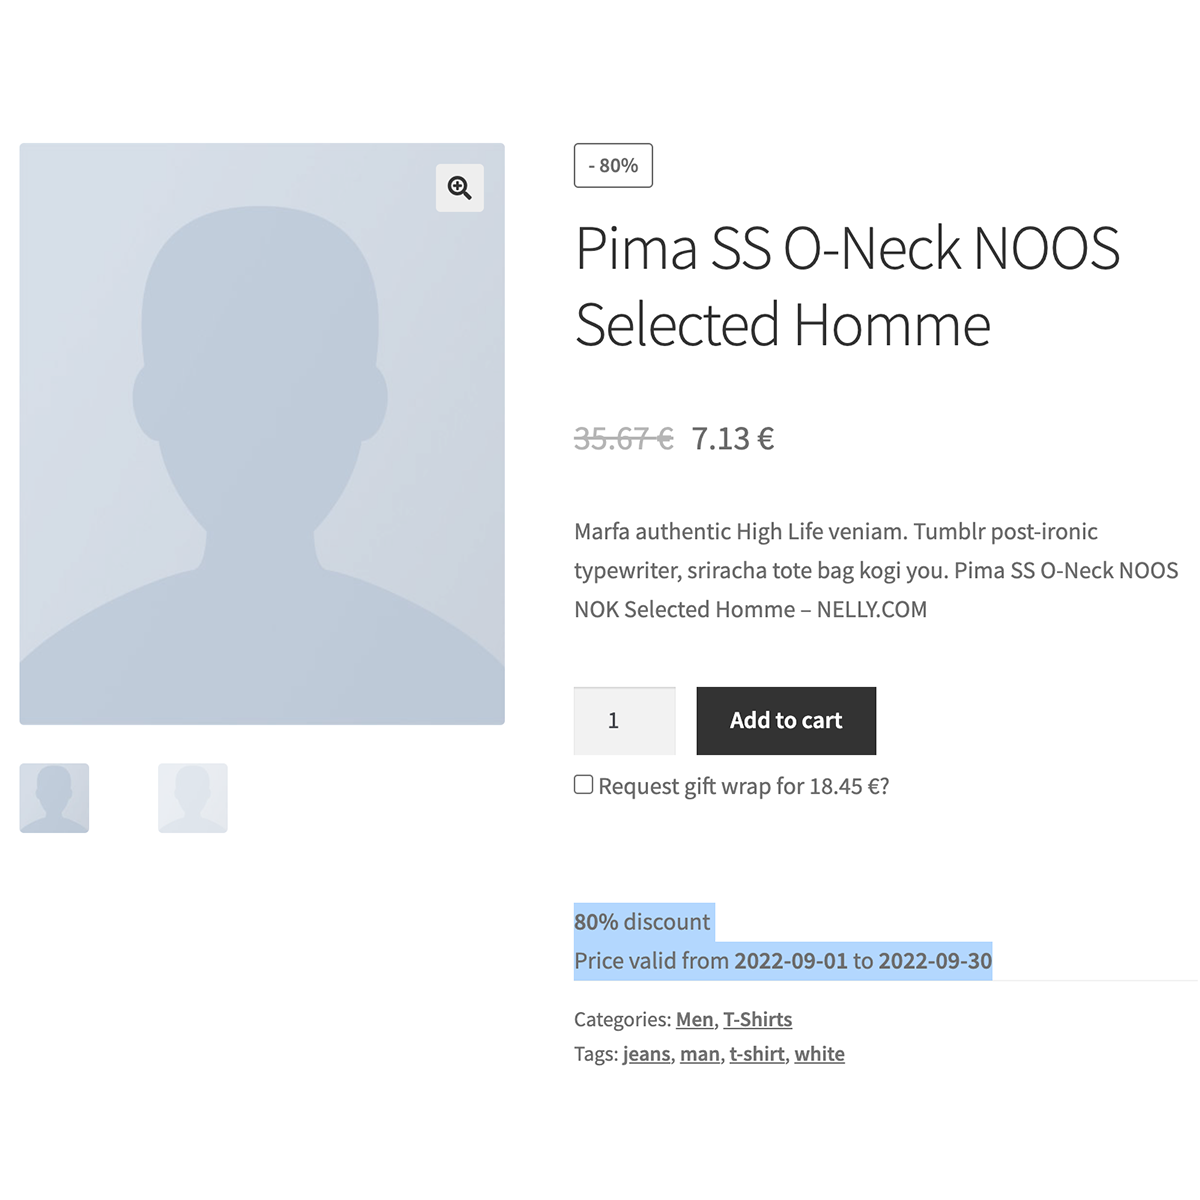Open the man tag page
Image resolution: width=1200 pixels, height=1200 pixels.
(x=699, y=1053)
